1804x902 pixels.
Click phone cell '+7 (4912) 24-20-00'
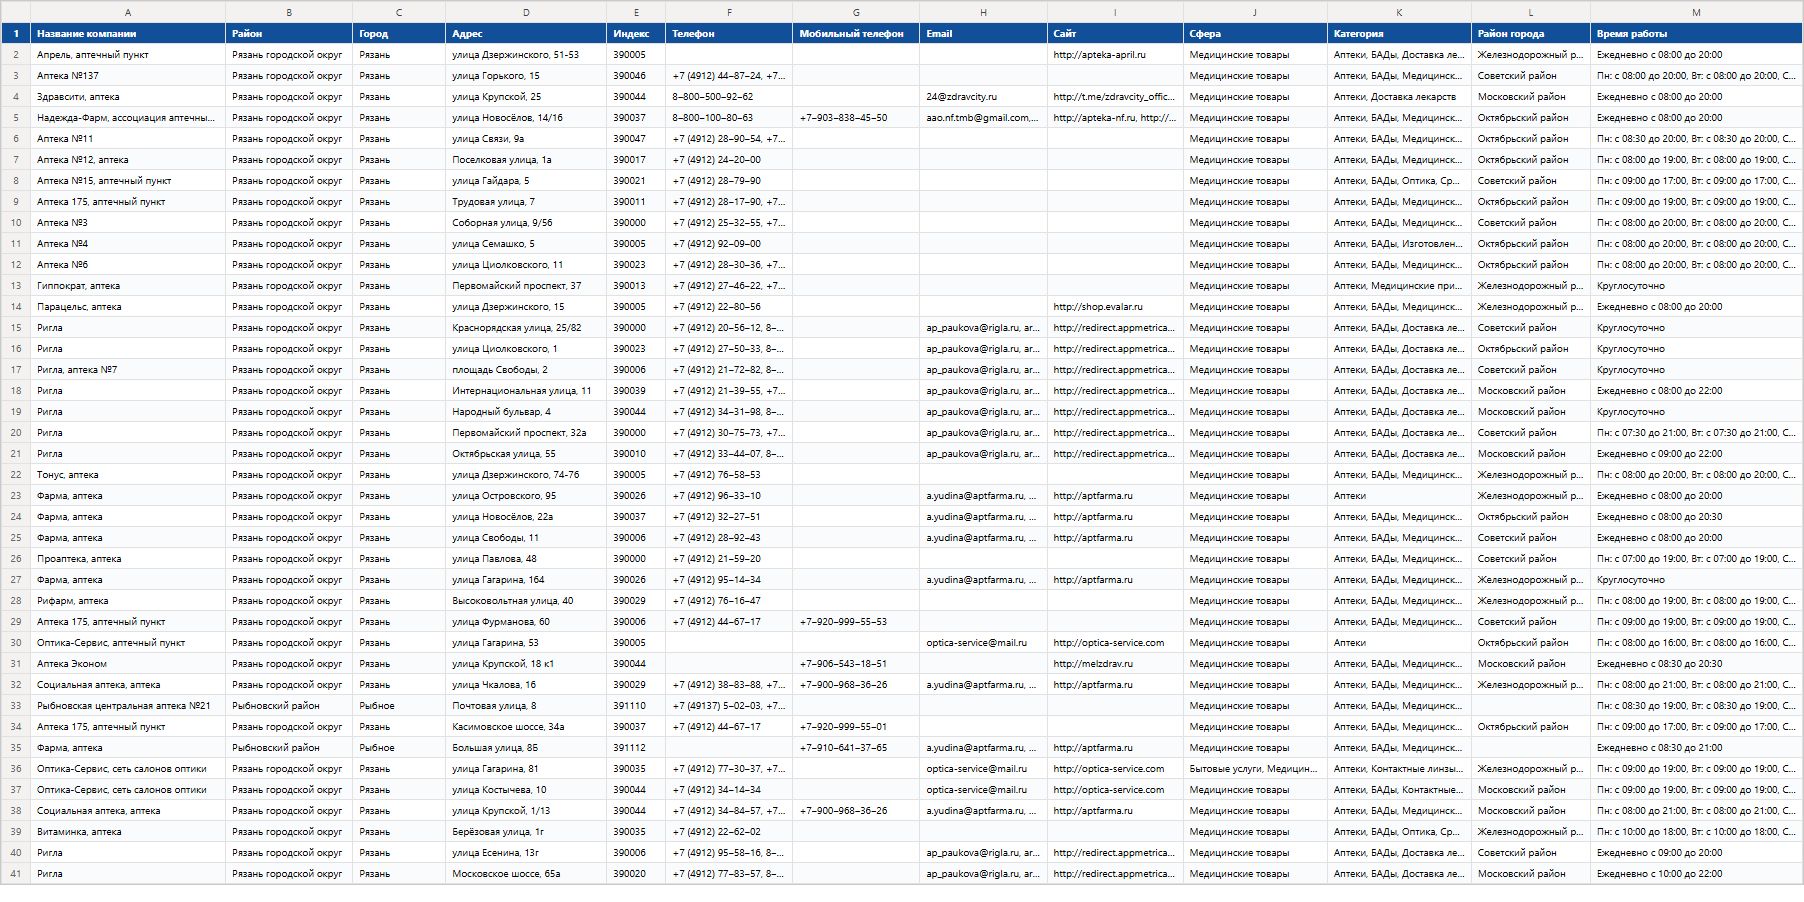[729, 159]
